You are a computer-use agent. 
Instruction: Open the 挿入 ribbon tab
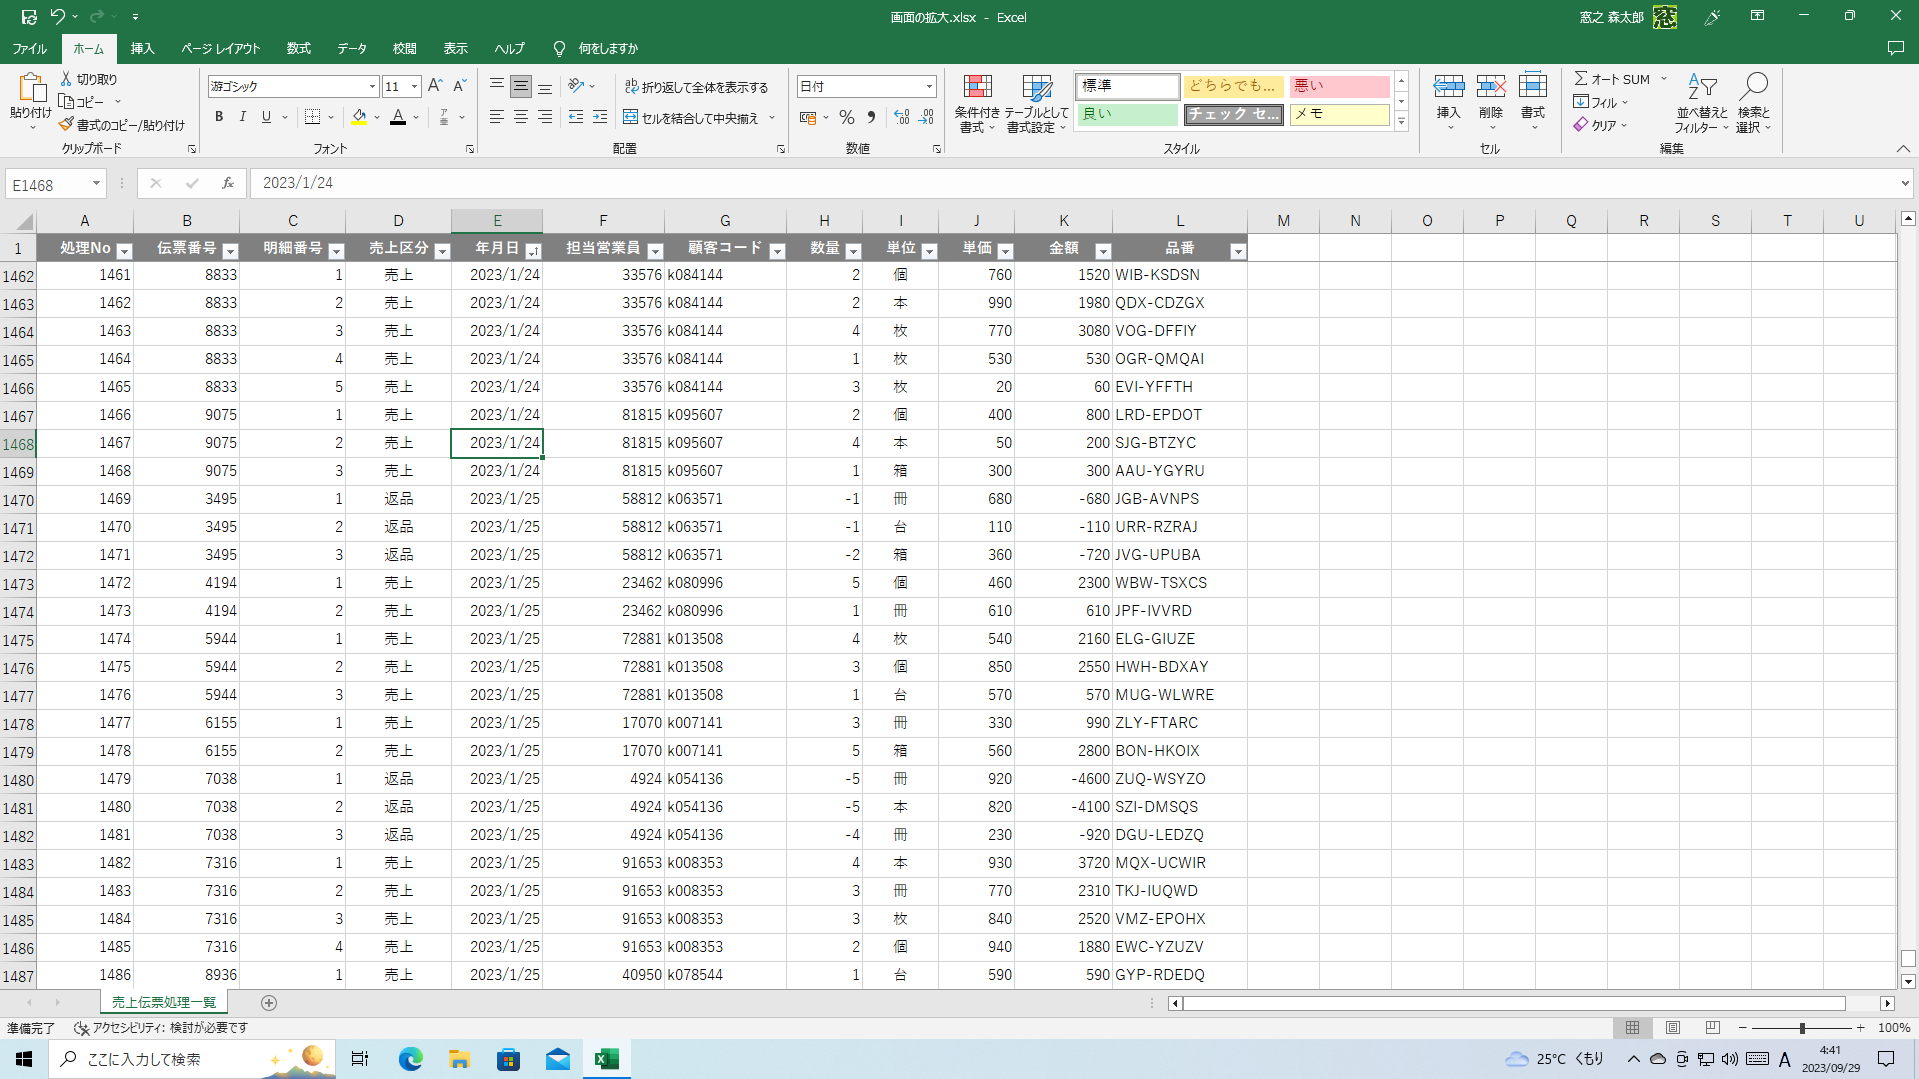pyautogui.click(x=143, y=48)
